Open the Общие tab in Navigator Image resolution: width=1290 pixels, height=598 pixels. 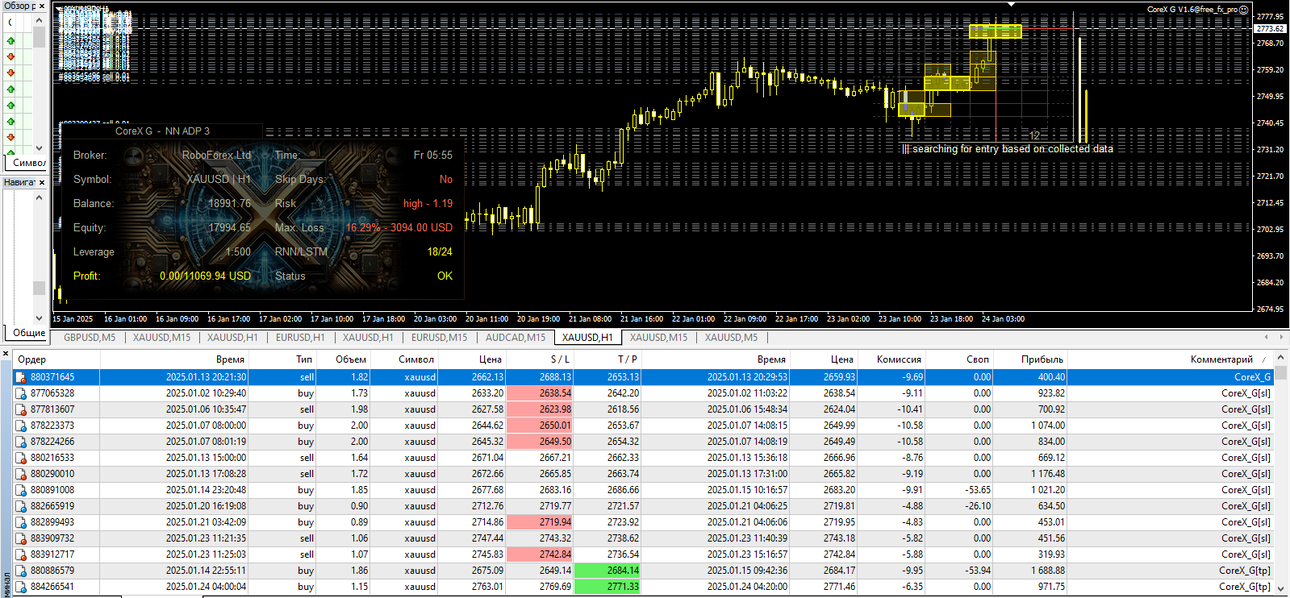pyautogui.click(x=27, y=332)
